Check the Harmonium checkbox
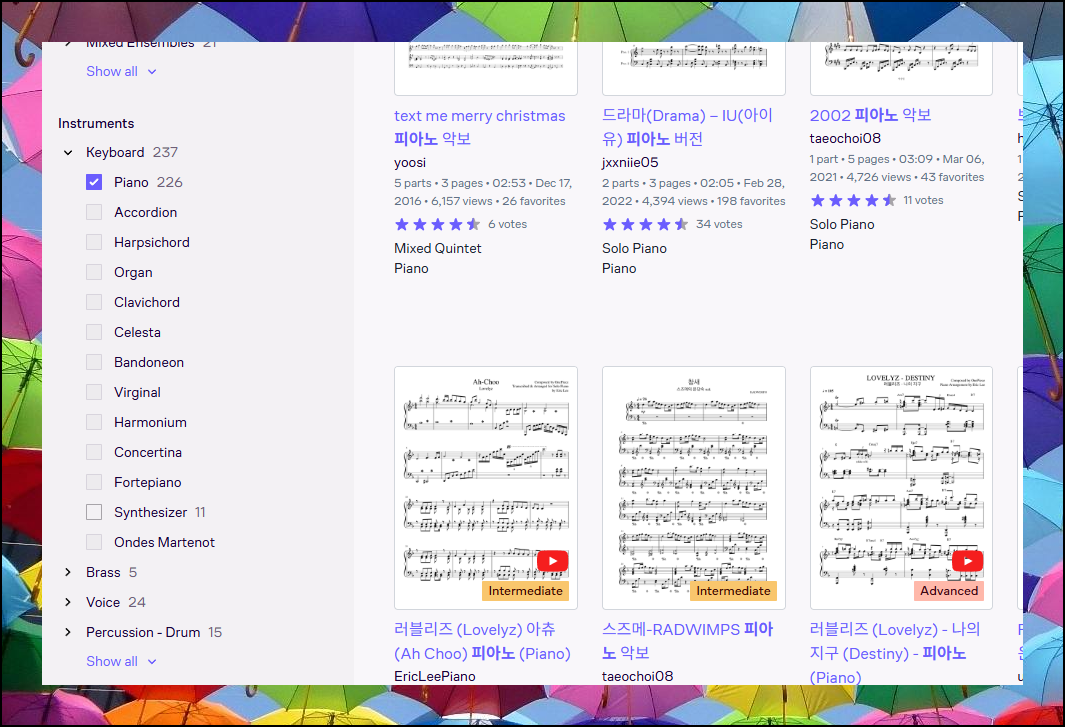The width and height of the screenshot is (1065, 727). (x=94, y=422)
